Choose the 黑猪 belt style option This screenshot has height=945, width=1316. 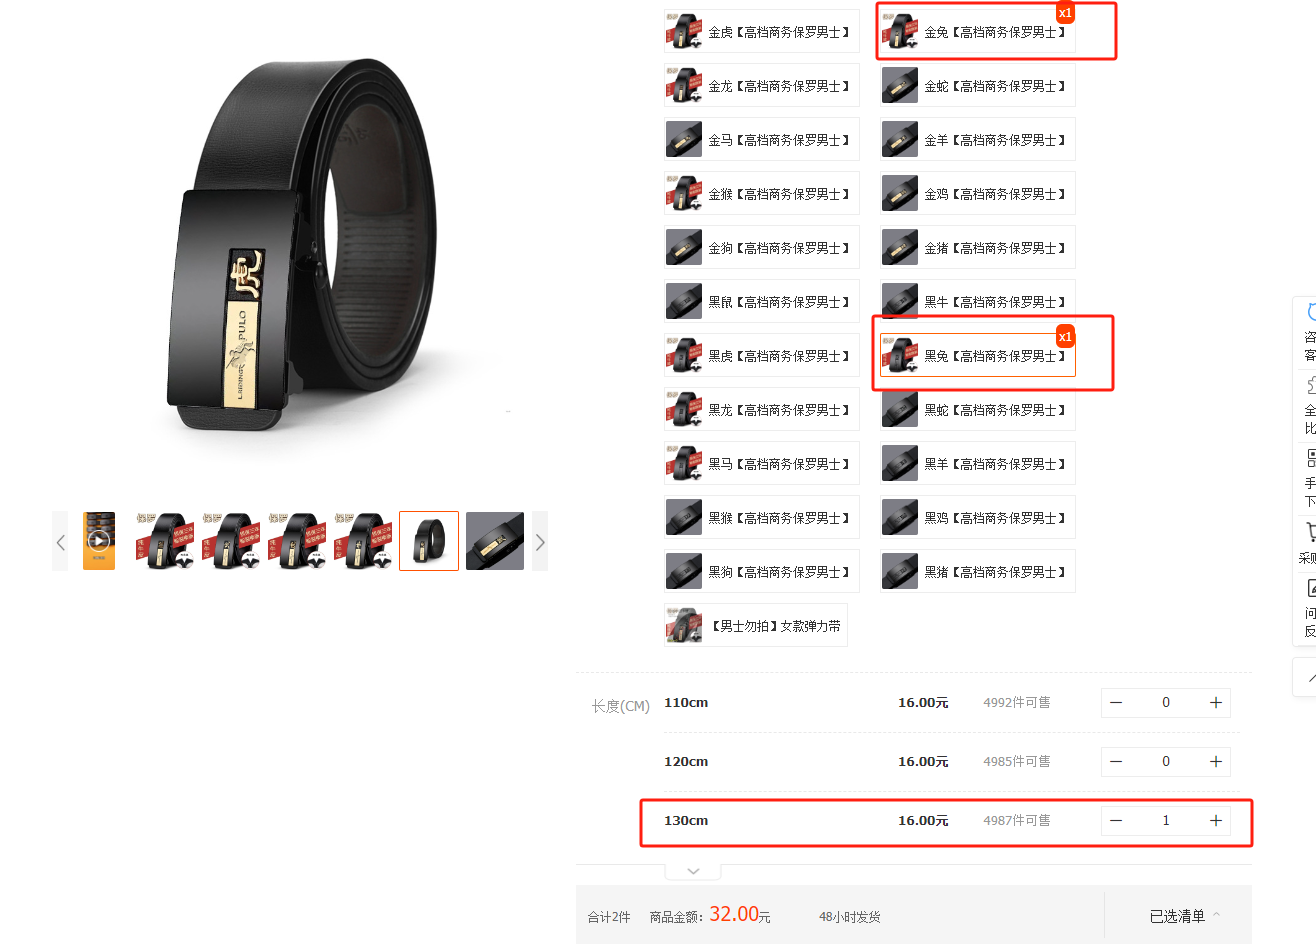tap(978, 571)
